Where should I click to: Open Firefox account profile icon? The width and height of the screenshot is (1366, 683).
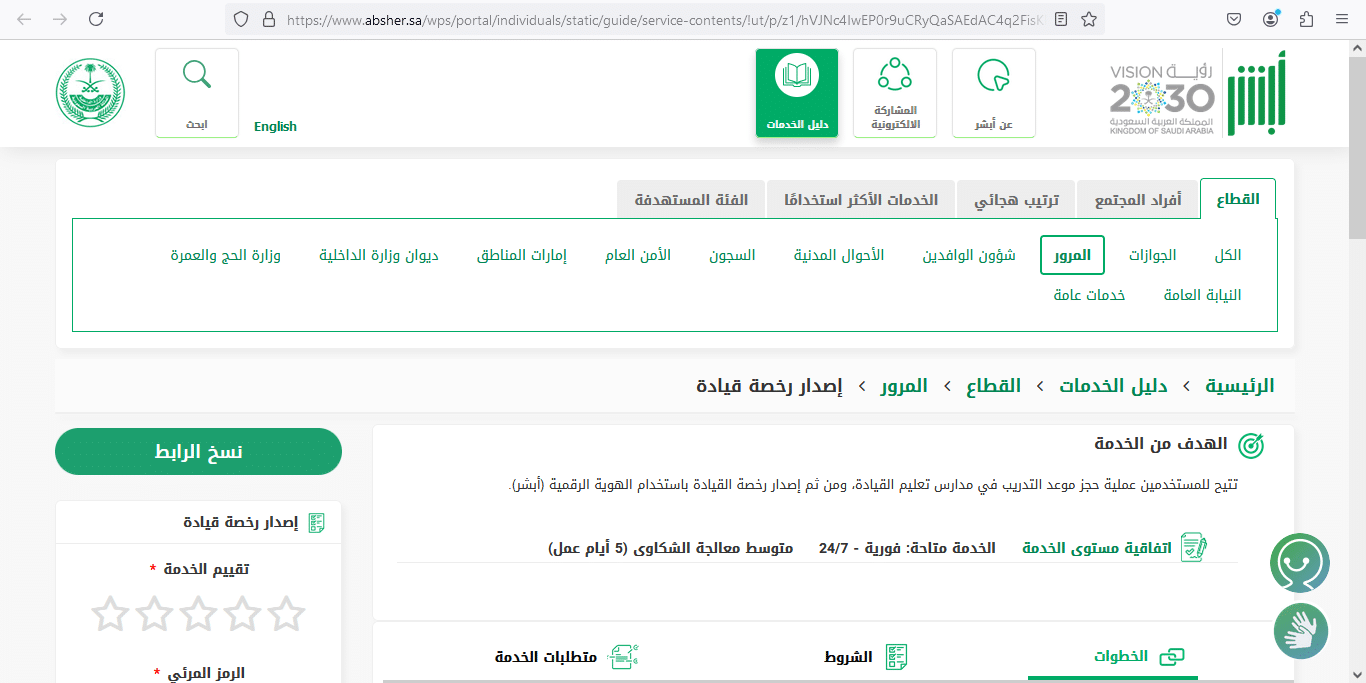1271,19
